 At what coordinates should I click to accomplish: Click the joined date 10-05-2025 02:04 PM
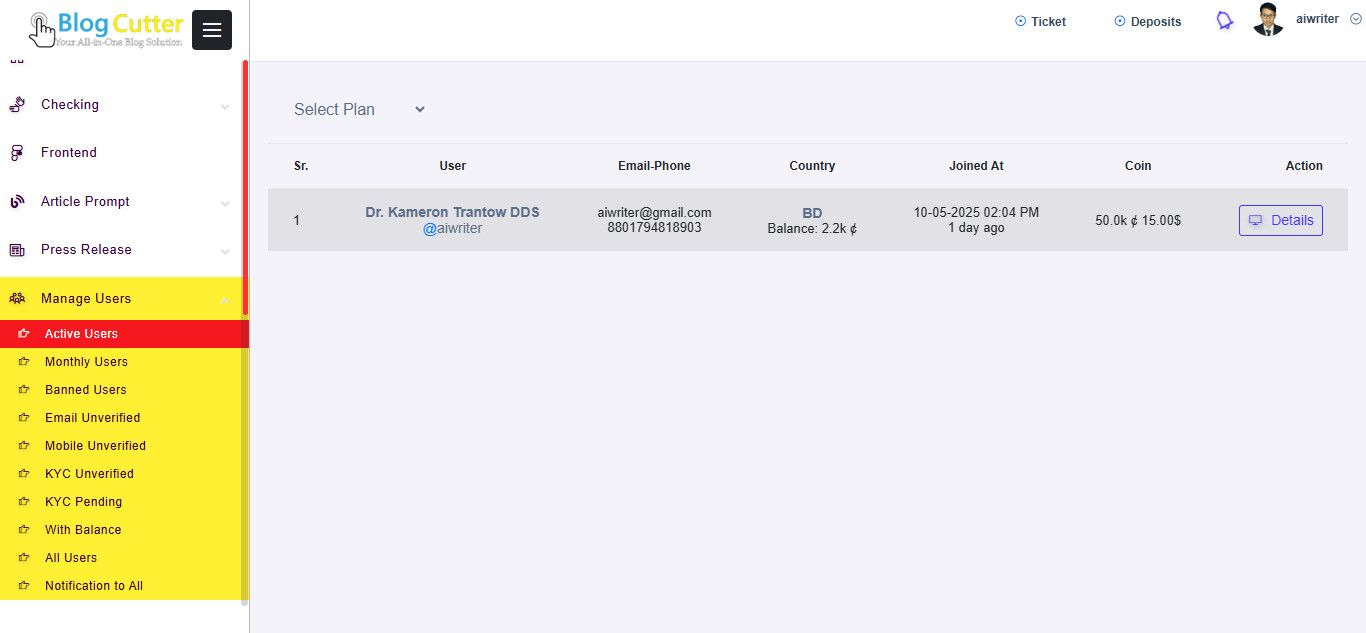976,212
